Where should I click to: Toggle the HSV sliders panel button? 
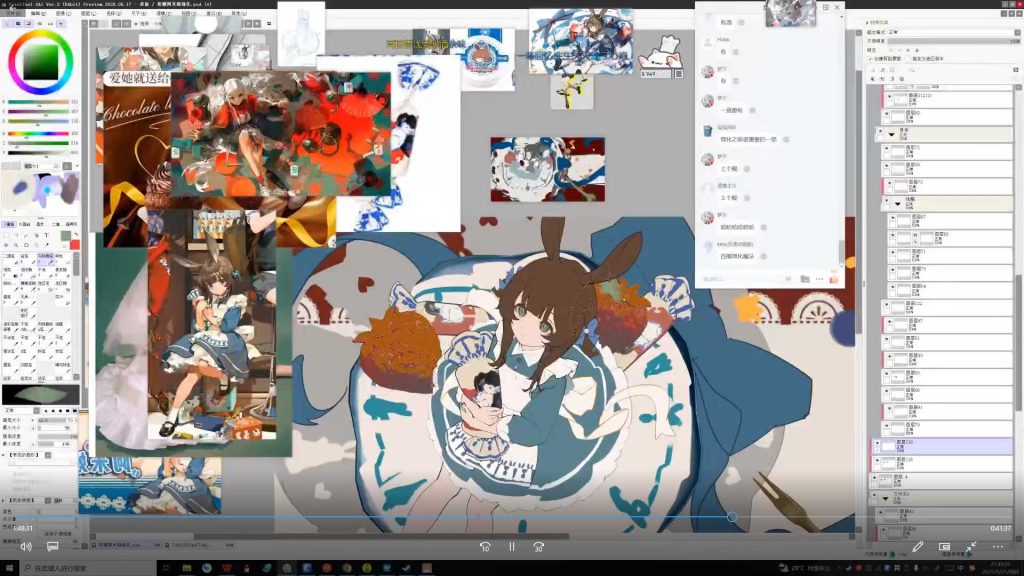29,24
